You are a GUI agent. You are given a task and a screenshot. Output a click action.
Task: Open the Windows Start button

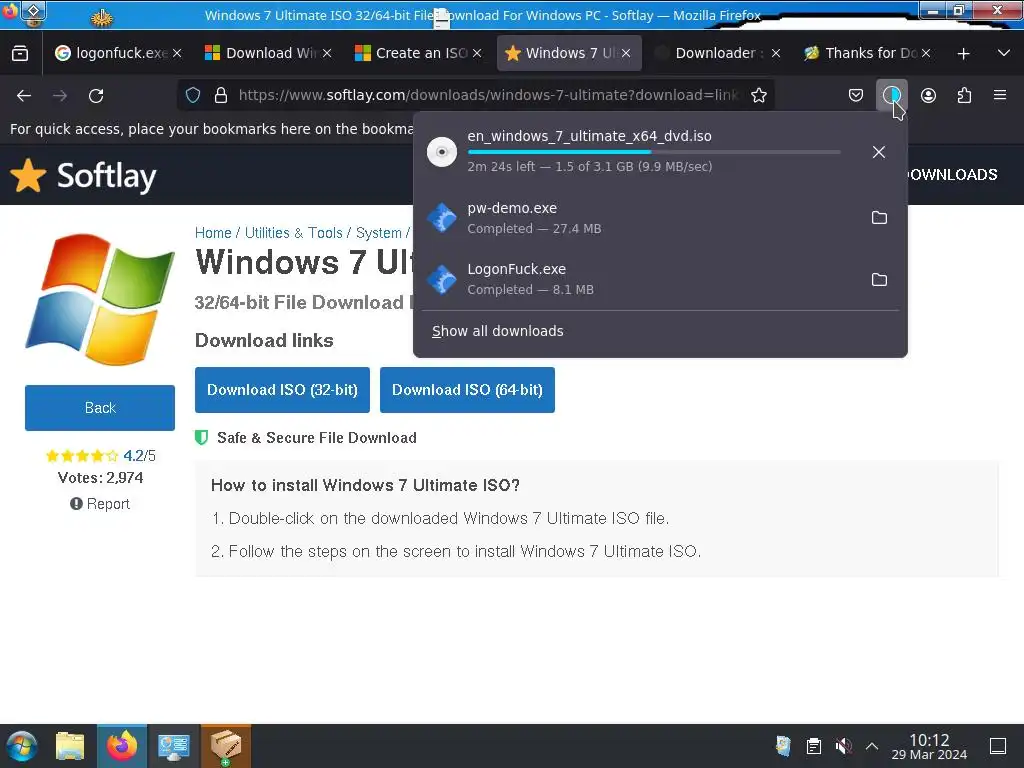(22, 746)
